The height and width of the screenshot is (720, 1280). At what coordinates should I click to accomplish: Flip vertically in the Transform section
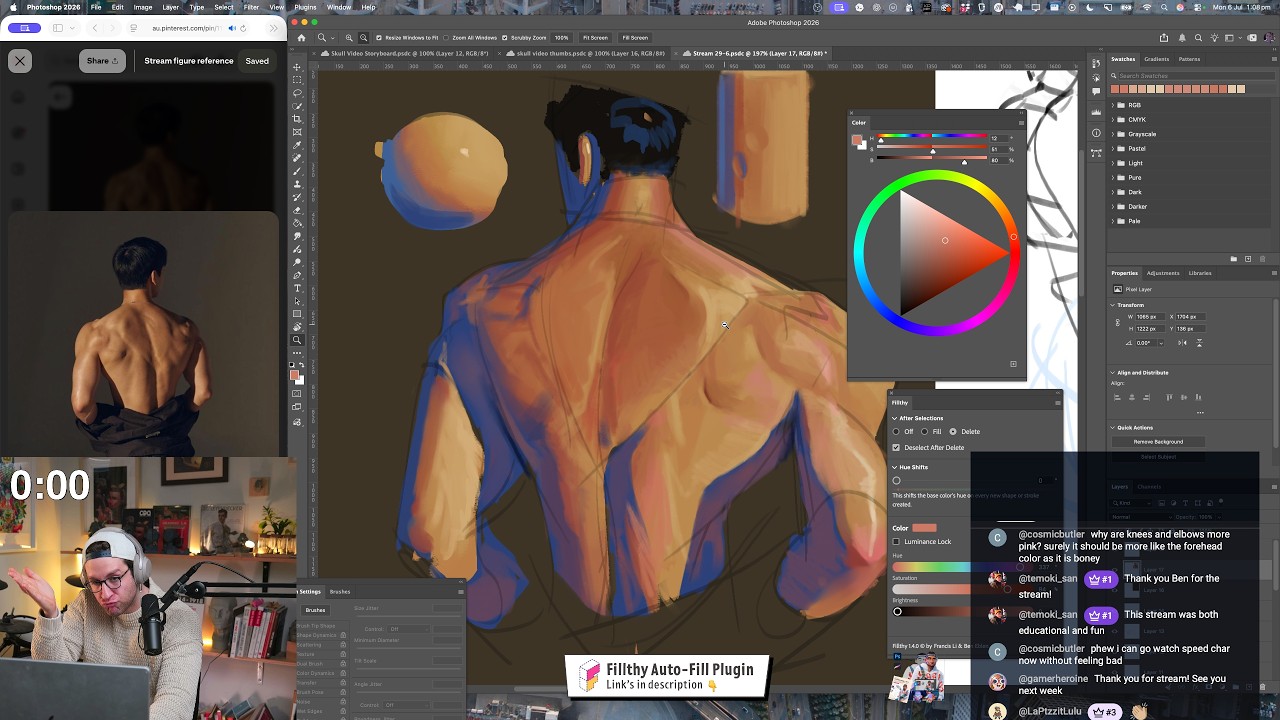pyautogui.click(x=1199, y=343)
